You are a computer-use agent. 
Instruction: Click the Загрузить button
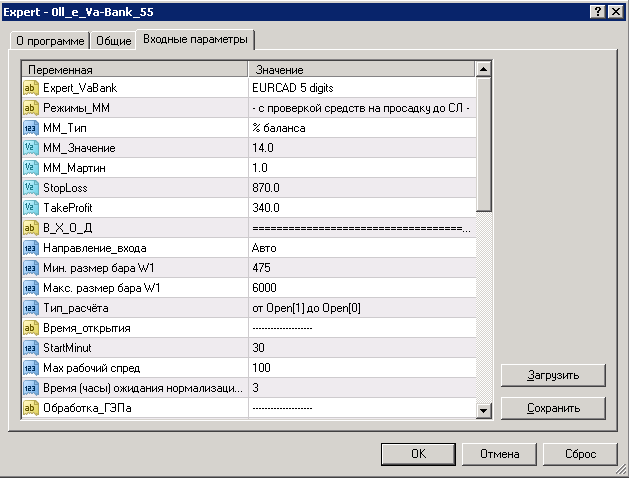point(553,375)
